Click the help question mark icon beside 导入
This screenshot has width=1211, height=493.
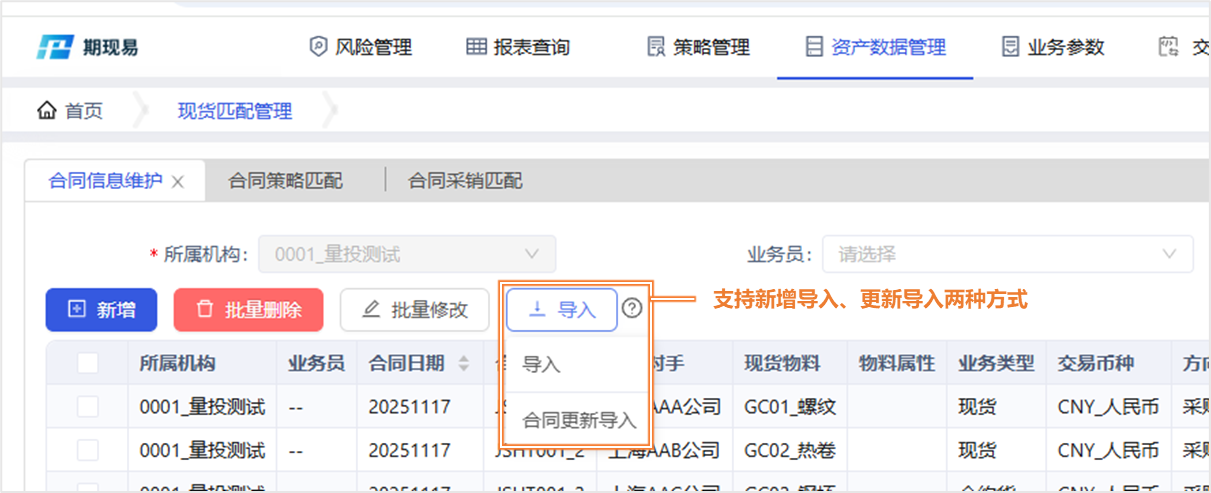pyautogui.click(x=632, y=309)
